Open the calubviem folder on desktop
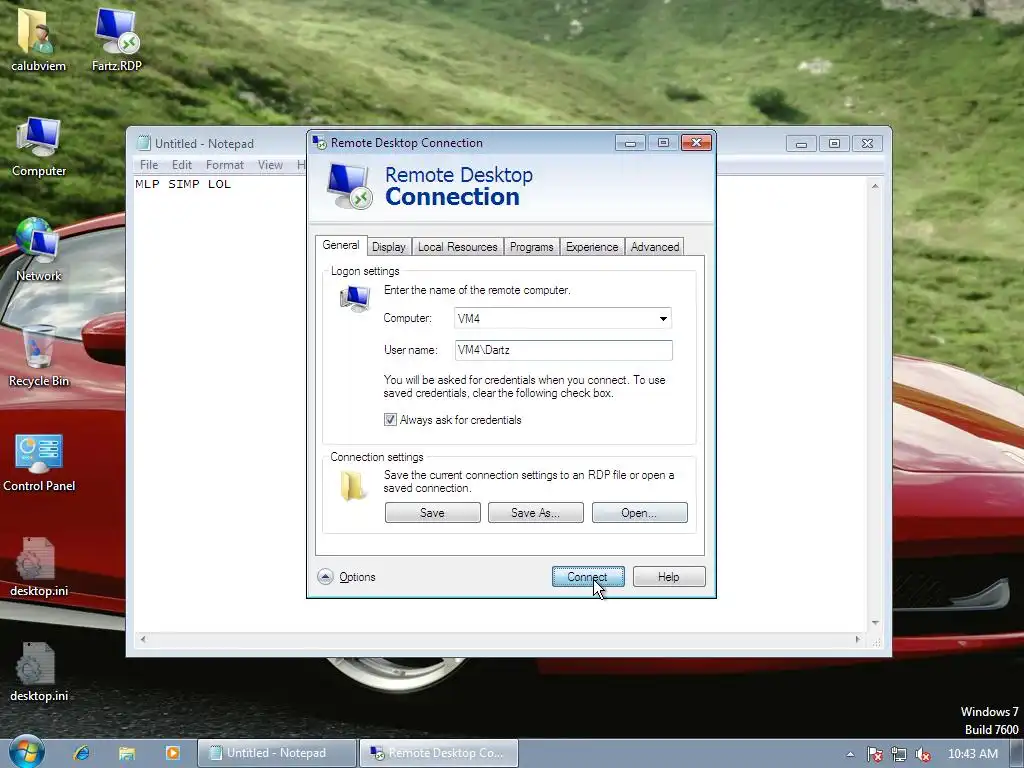This screenshot has width=1024, height=768. click(38, 39)
